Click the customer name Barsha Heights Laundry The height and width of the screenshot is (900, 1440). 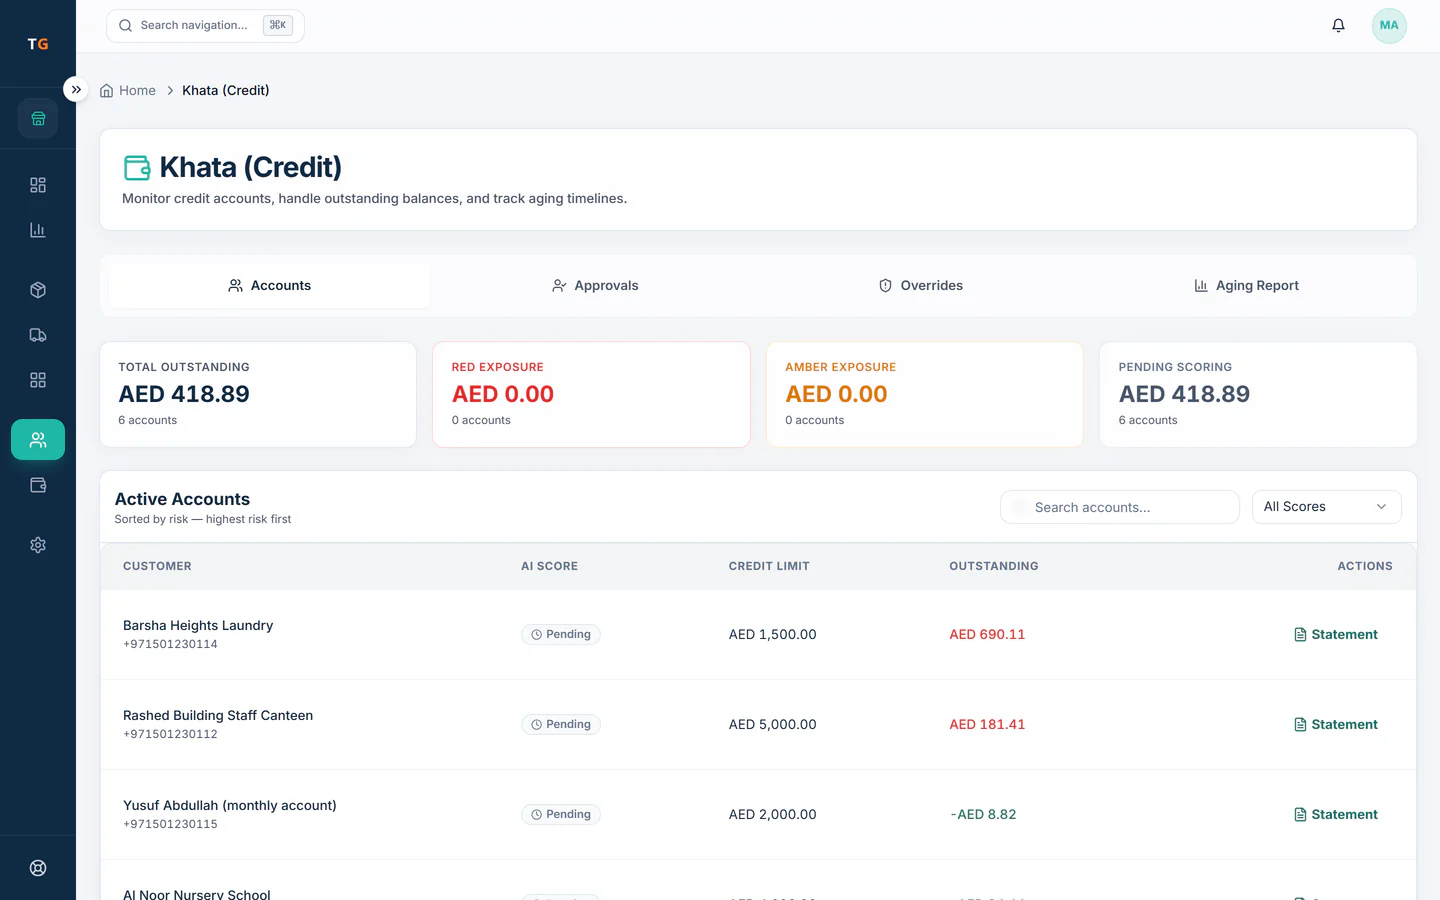[x=198, y=626]
